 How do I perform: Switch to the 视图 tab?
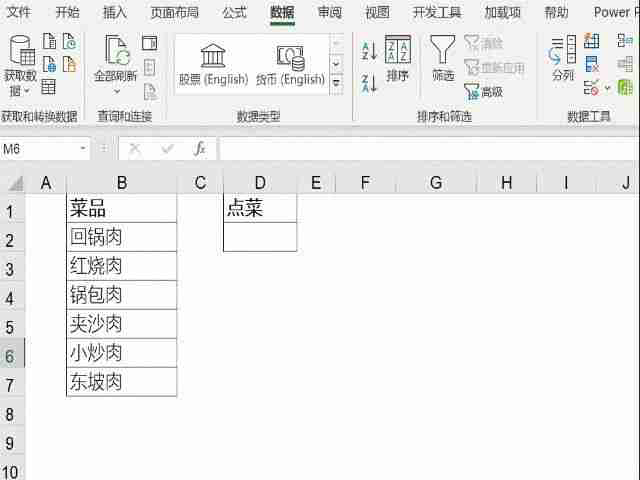point(377,12)
